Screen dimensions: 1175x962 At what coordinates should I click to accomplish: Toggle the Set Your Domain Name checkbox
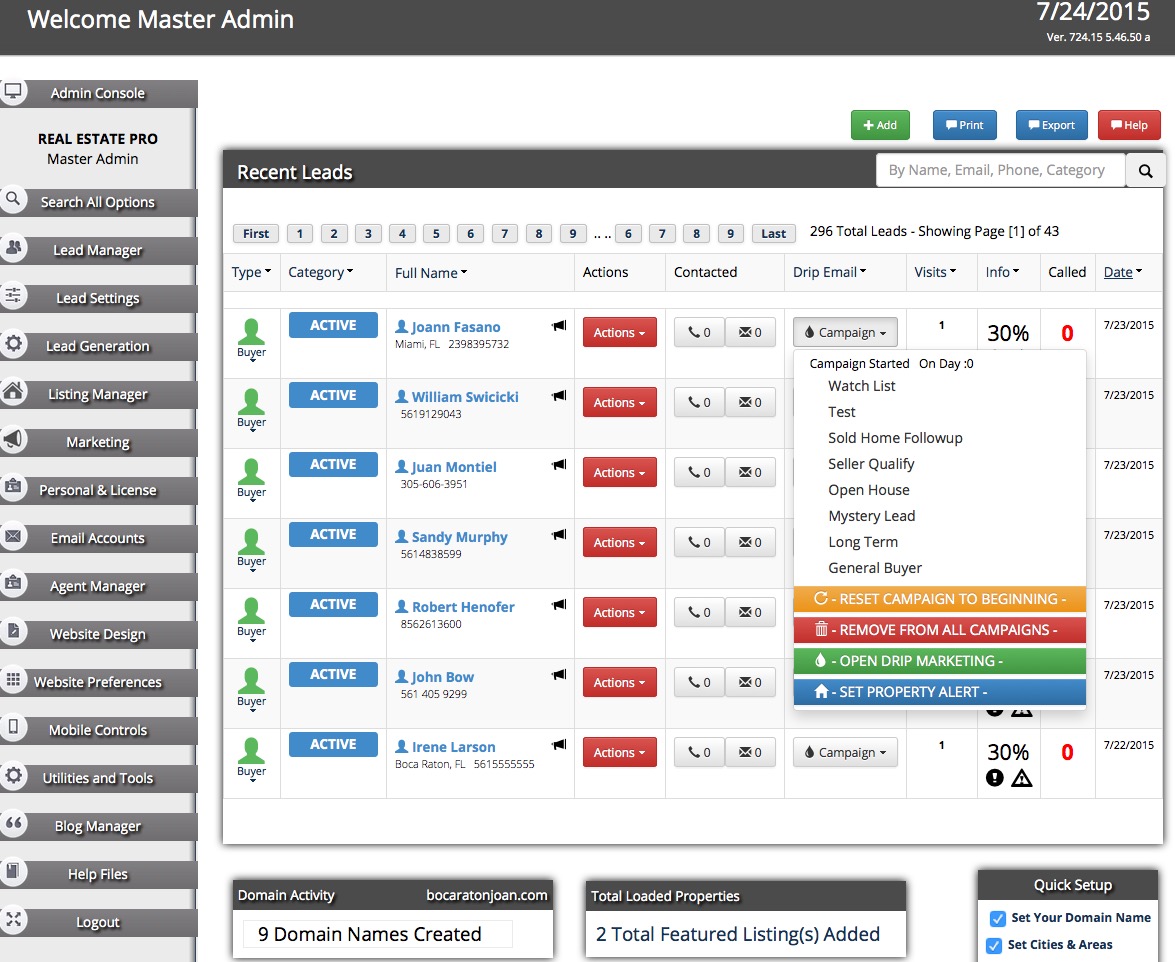point(997,918)
